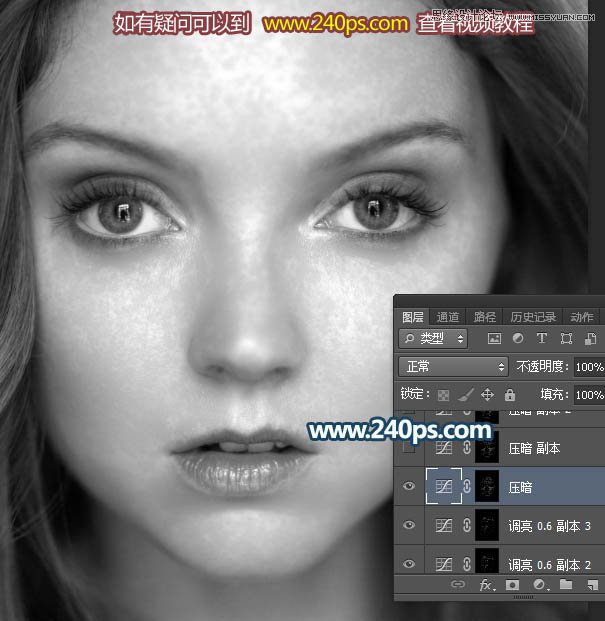The width and height of the screenshot is (605, 621).
Task: Select curves icon of 压暗 layer
Action: [444, 486]
